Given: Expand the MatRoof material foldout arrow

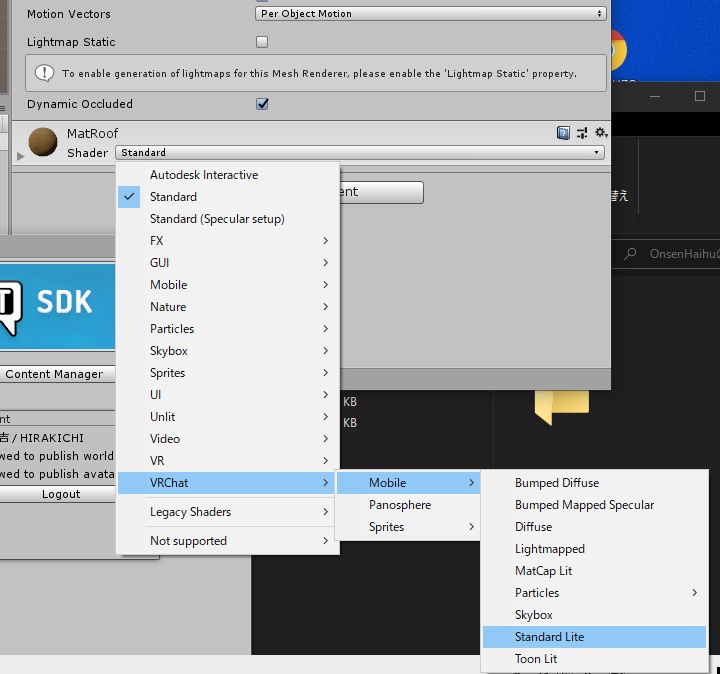Looking at the screenshot, I should click(20, 156).
